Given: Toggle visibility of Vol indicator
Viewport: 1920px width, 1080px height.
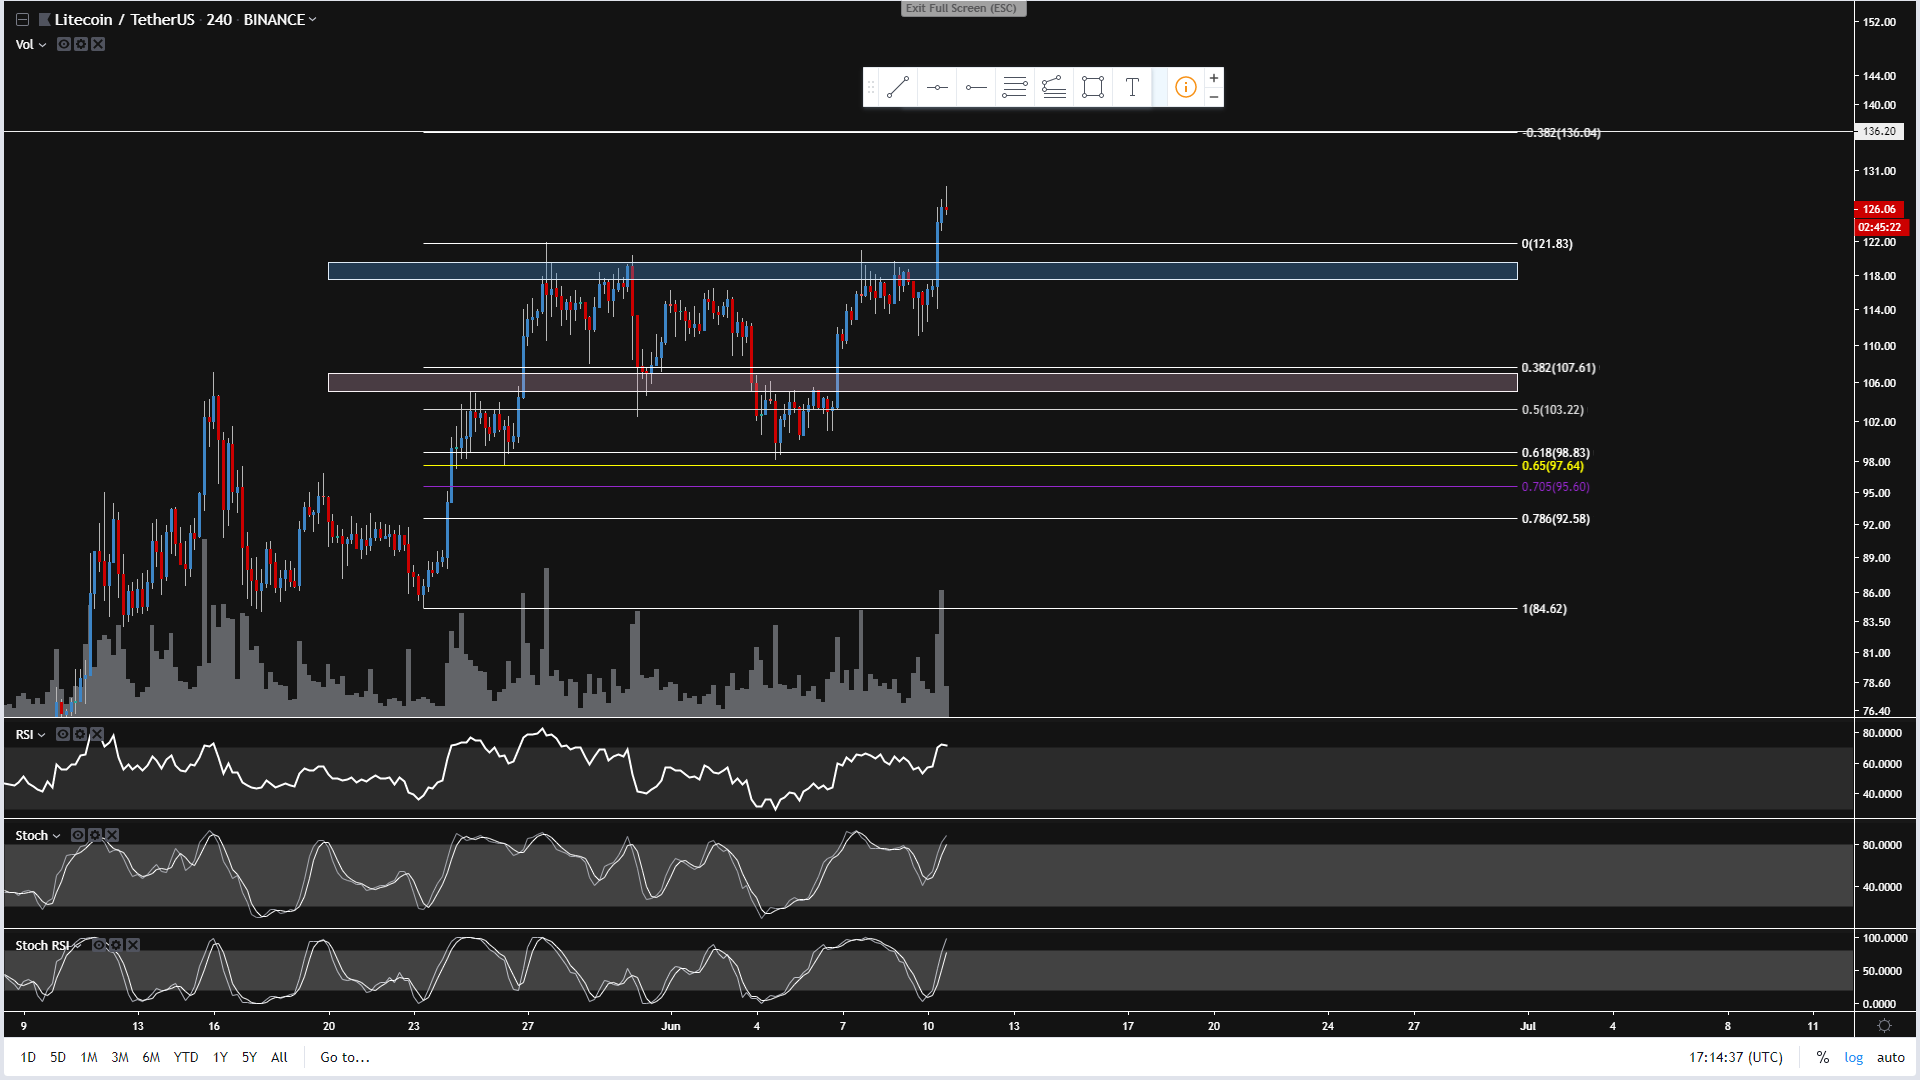Looking at the screenshot, I should coord(64,44).
